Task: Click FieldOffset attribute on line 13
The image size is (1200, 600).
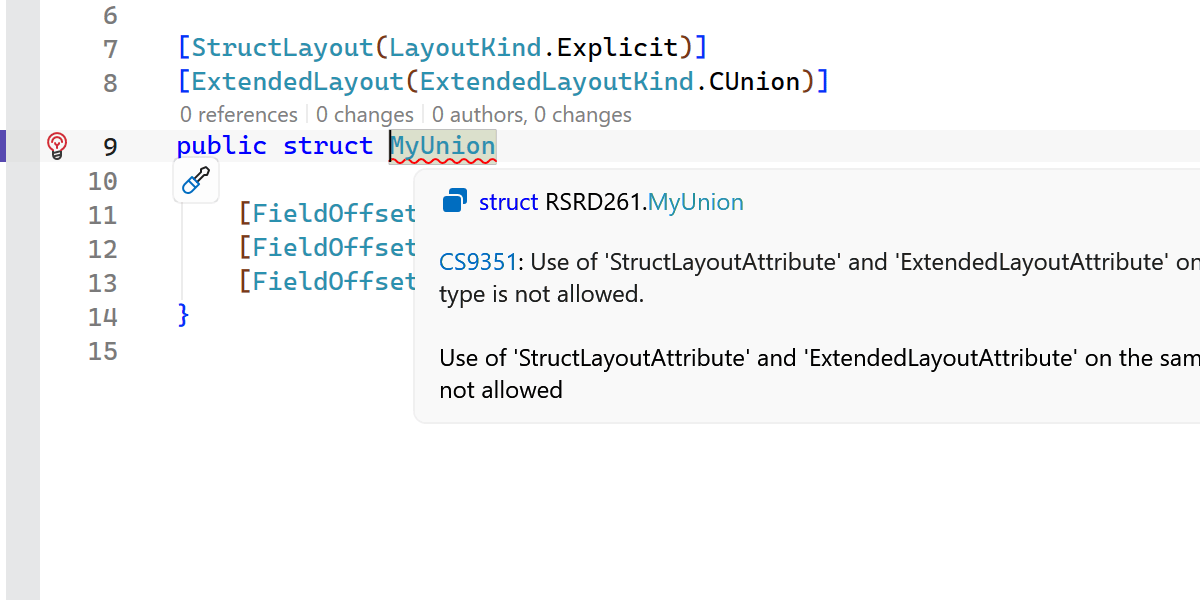Action: coord(333,282)
